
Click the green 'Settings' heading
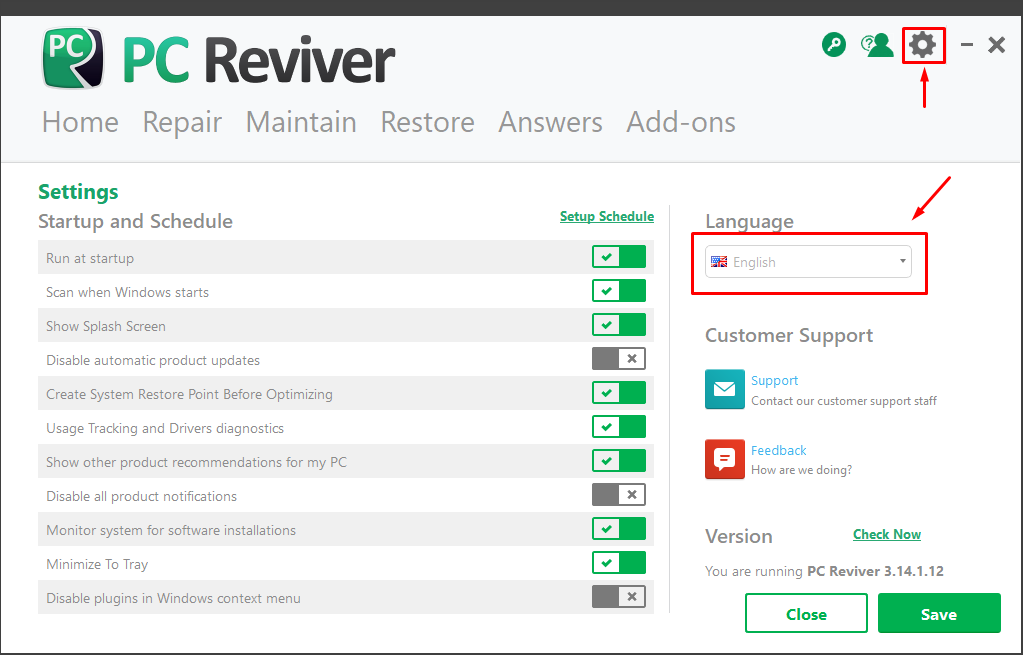coord(78,192)
